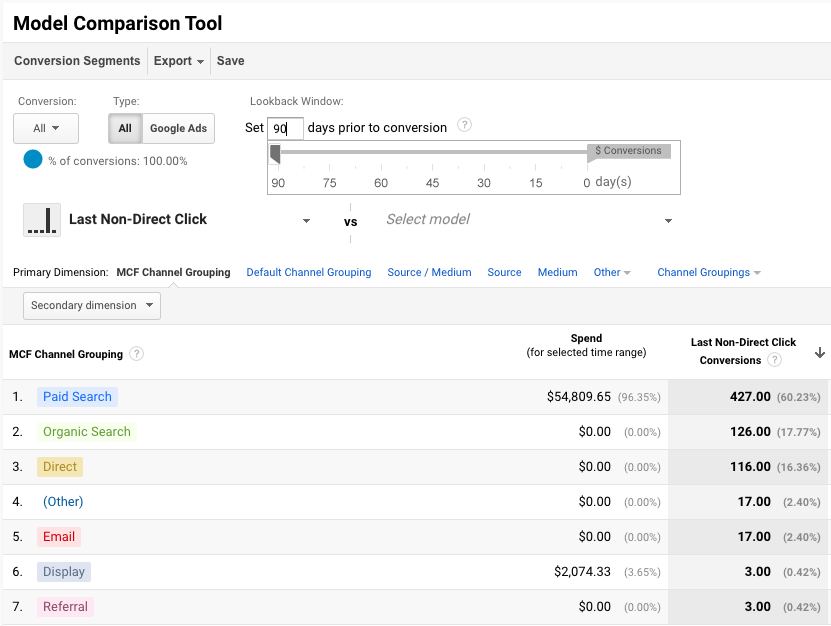The image size is (831, 626).
Task: Expand the Secondary dimension dropdown
Action: click(x=92, y=305)
